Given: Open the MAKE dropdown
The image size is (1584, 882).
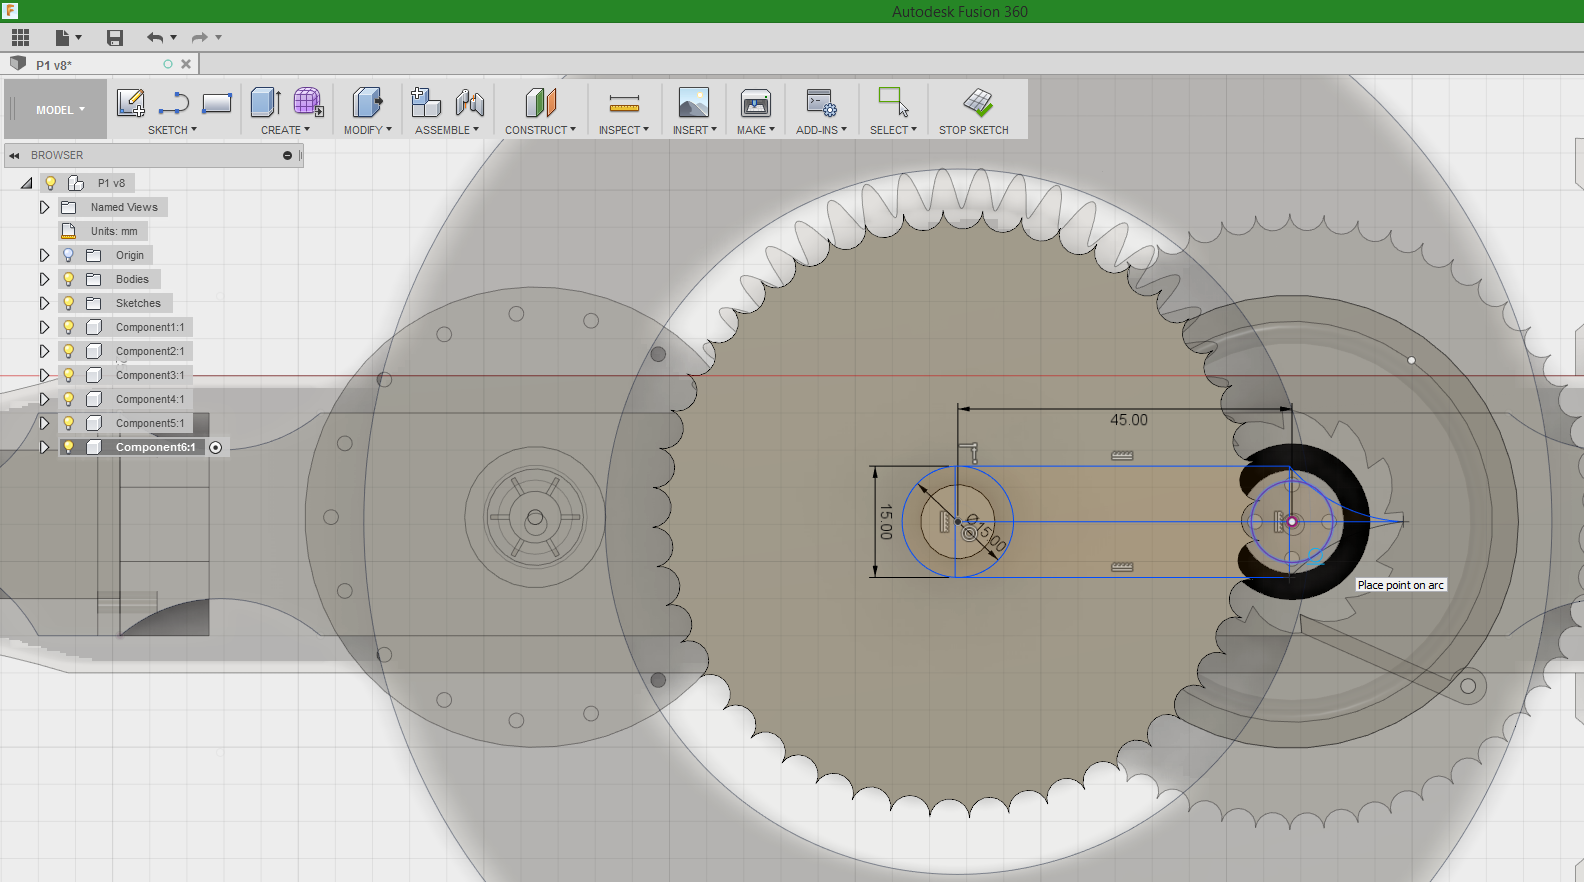Looking at the screenshot, I should [x=756, y=130].
